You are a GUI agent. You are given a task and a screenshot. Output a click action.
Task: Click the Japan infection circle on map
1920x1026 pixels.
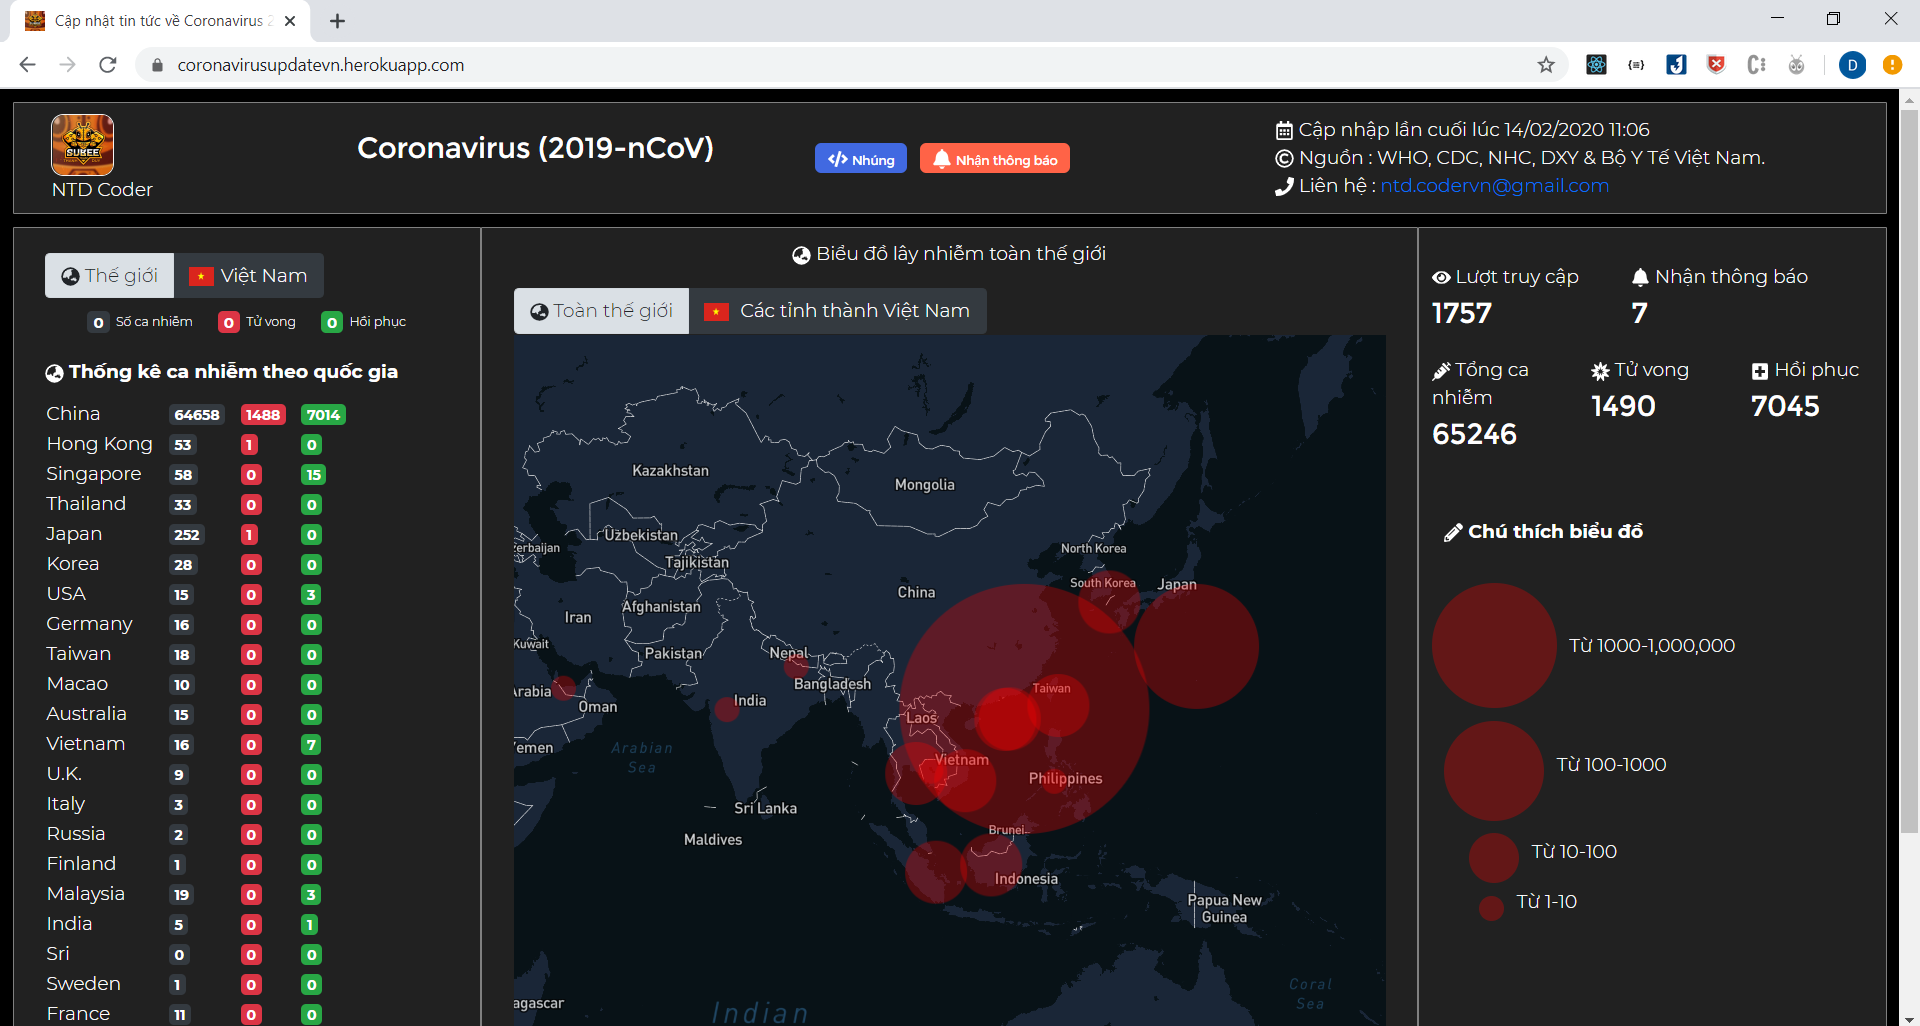(x=1196, y=646)
